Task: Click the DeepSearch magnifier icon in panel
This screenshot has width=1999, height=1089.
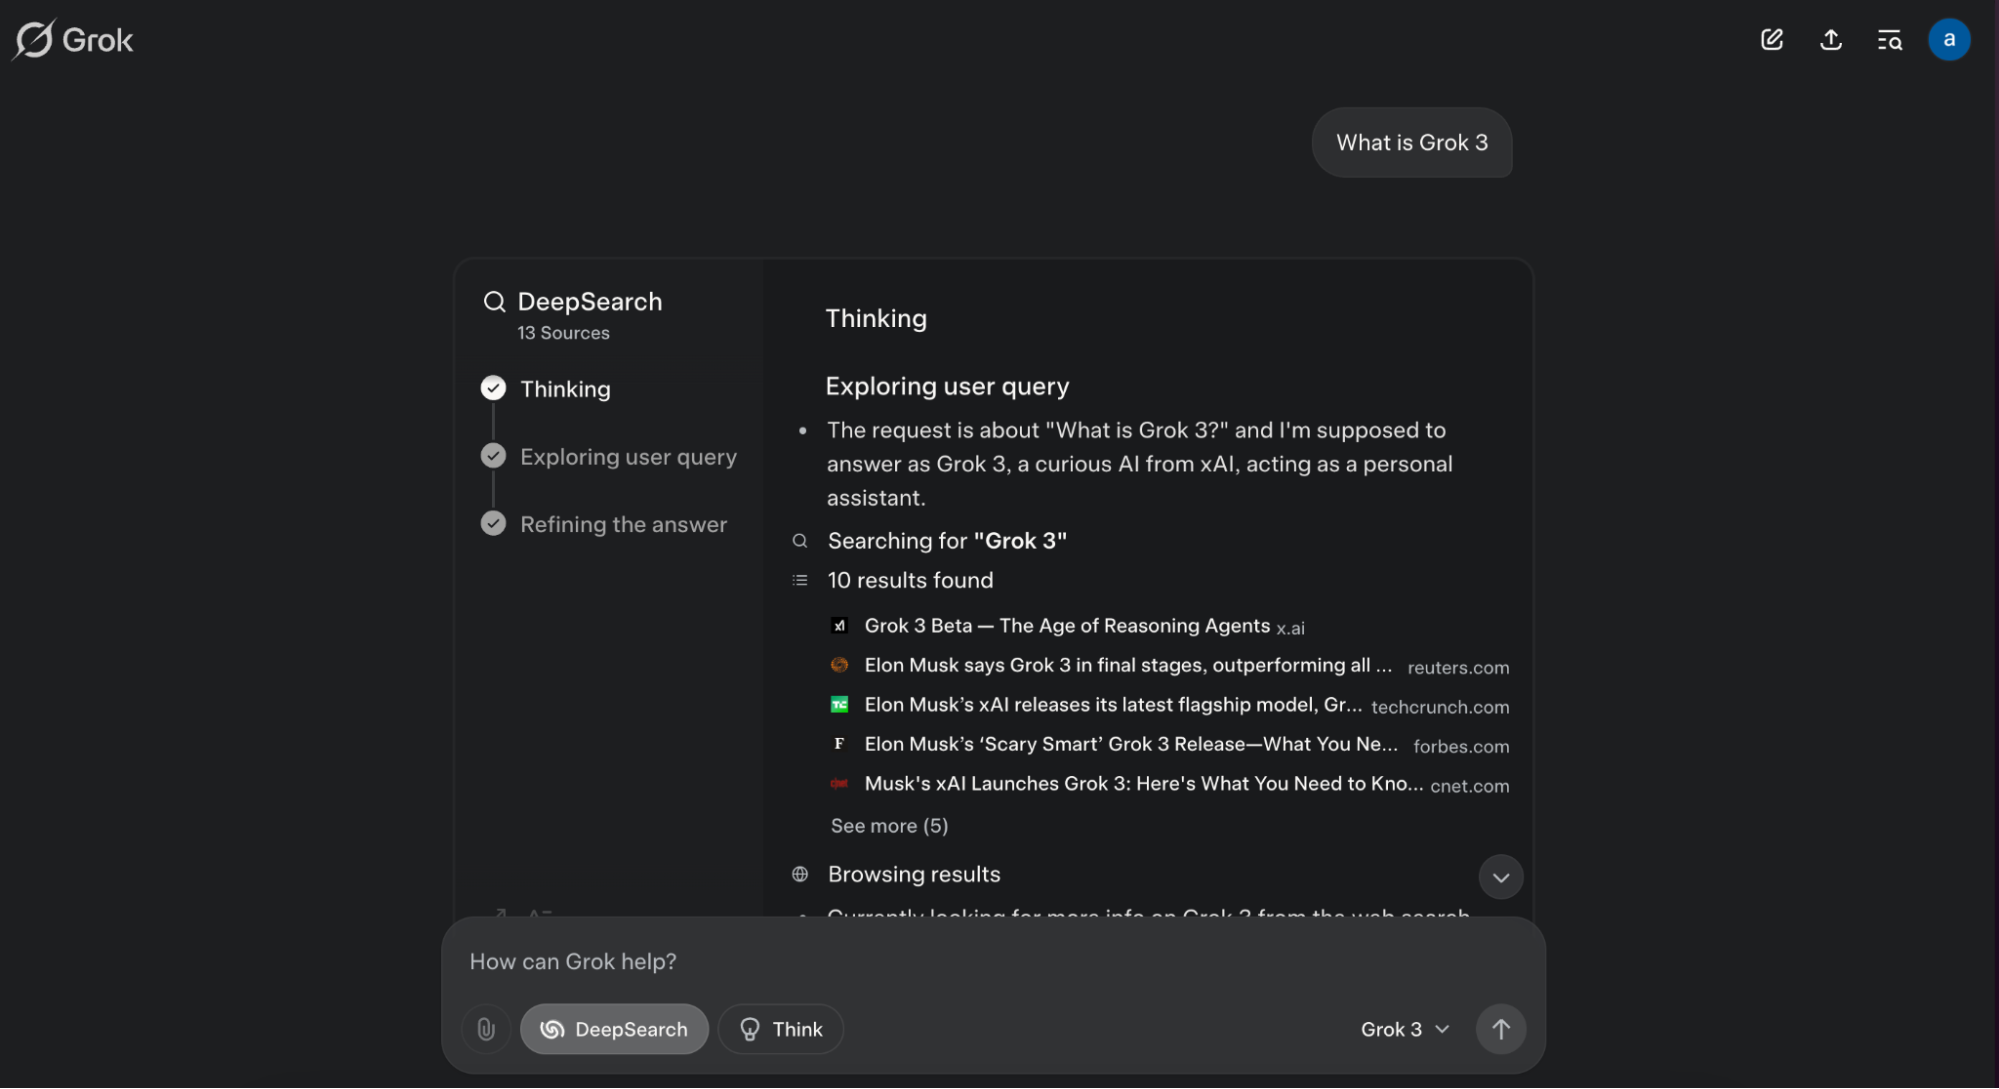Action: tap(494, 302)
